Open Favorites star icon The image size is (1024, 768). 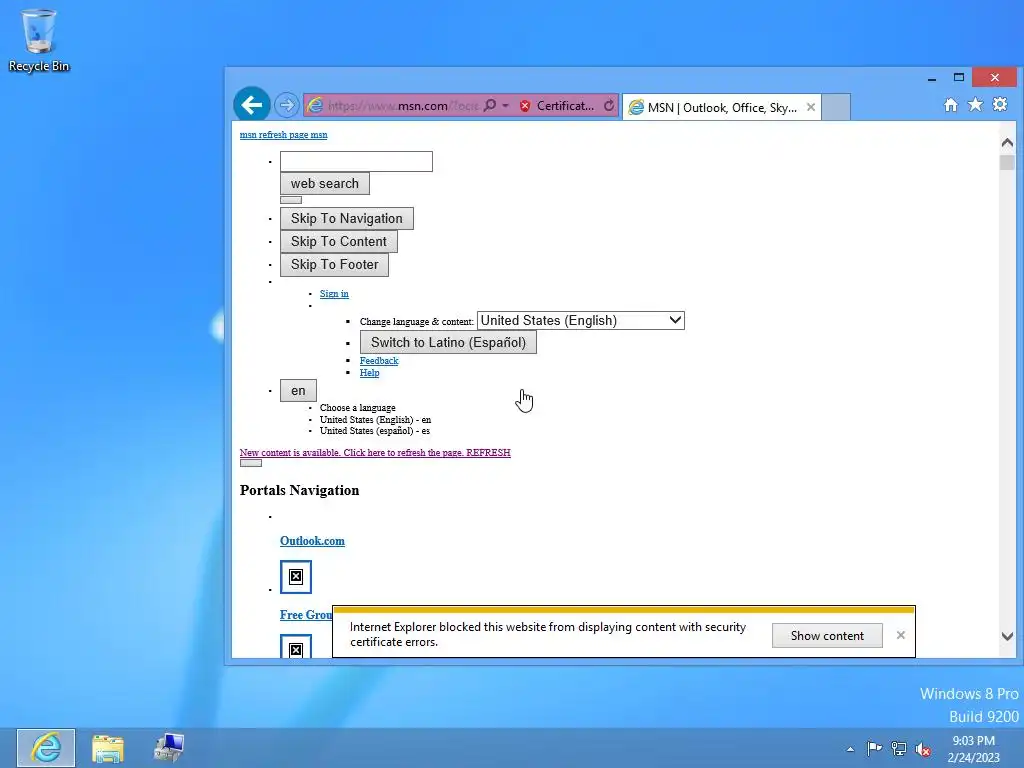[975, 104]
